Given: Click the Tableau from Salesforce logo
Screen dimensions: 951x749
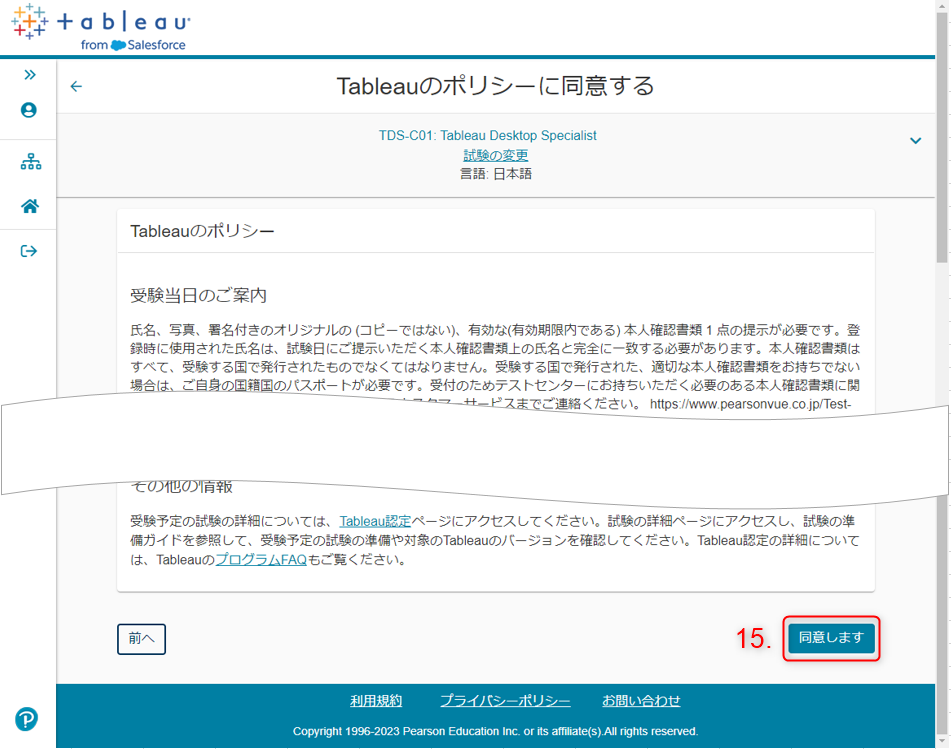Looking at the screenshot, I should tap(101, 28).
